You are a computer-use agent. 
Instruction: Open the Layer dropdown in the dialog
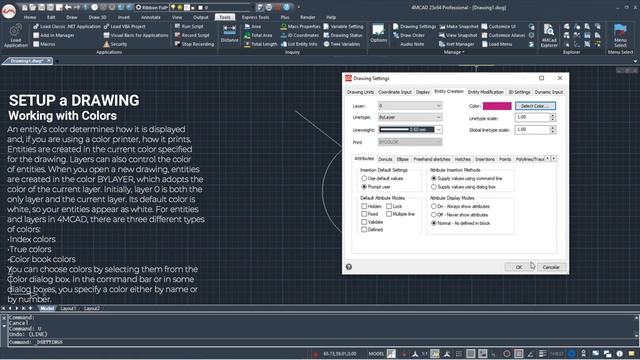410,106
